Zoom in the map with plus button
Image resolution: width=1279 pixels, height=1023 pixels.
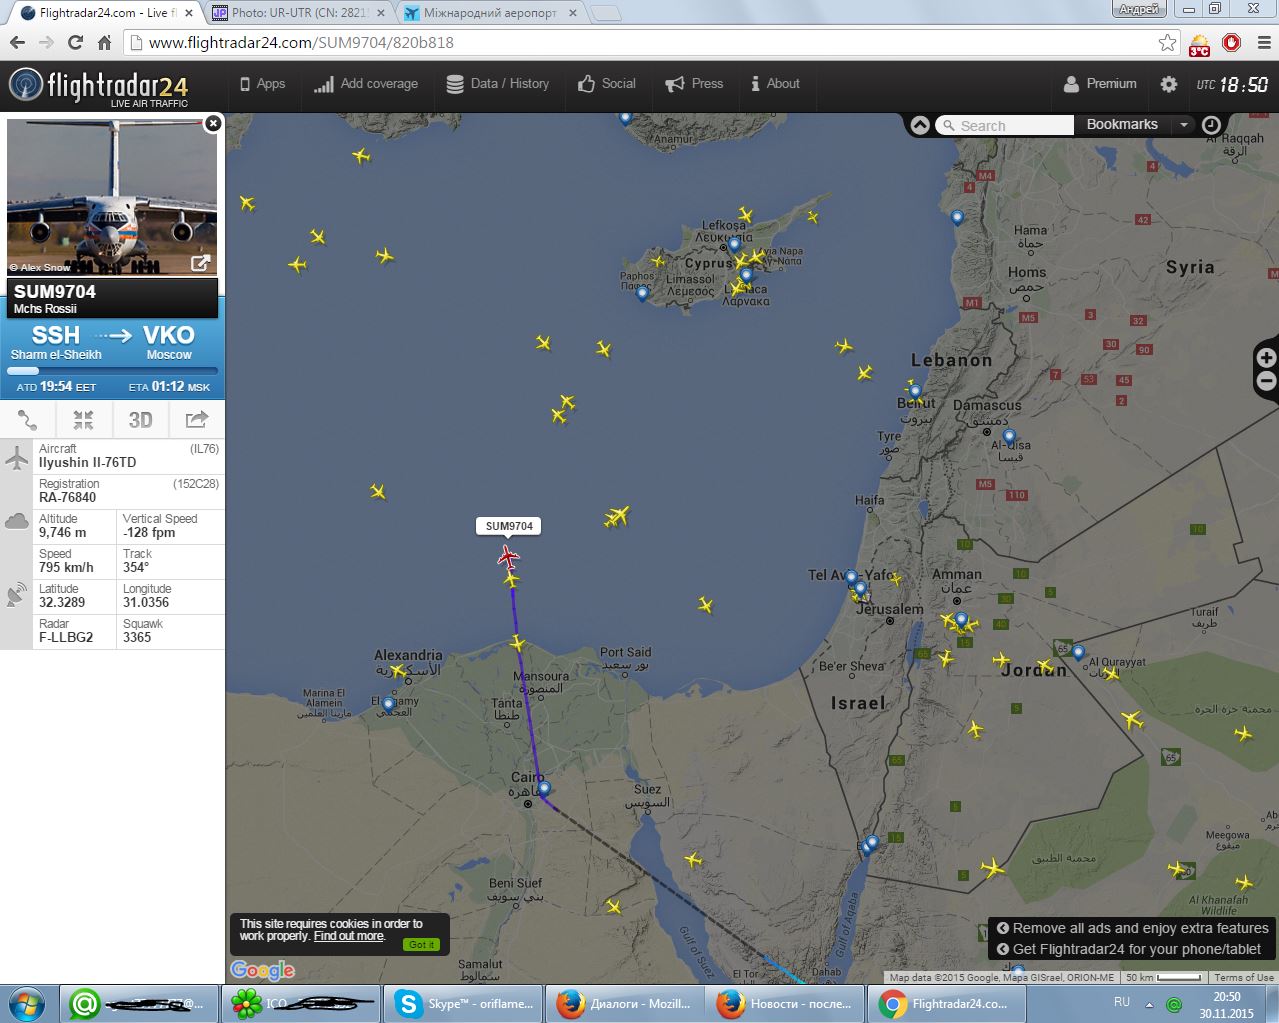[x=1266, y=358]
